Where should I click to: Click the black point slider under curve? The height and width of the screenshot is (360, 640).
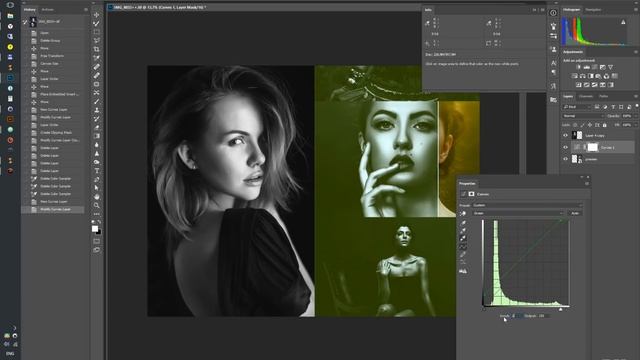coord(484,309)
